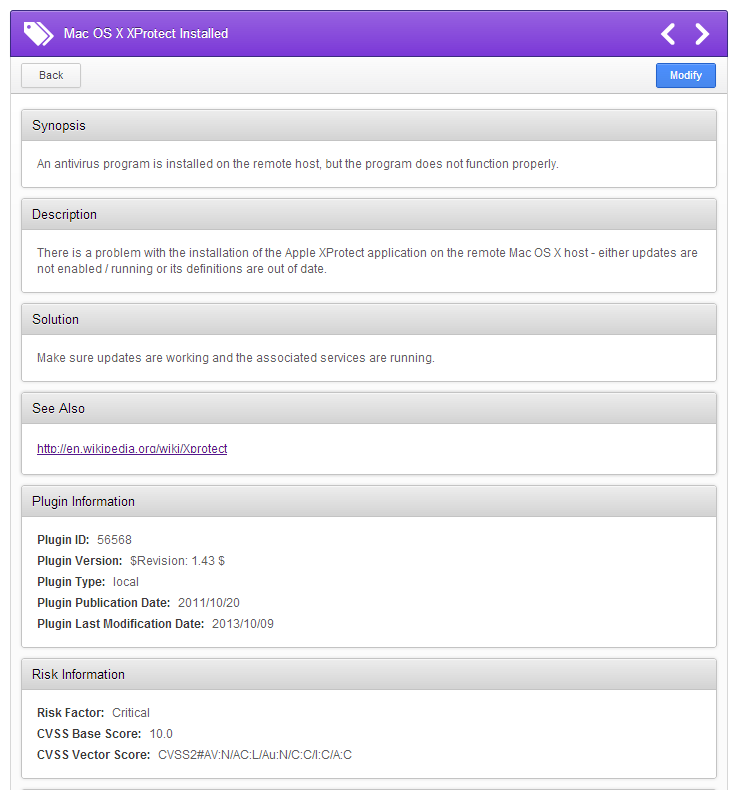
Task: Click the tag icon in the header
Action: (x=38, y=34)
